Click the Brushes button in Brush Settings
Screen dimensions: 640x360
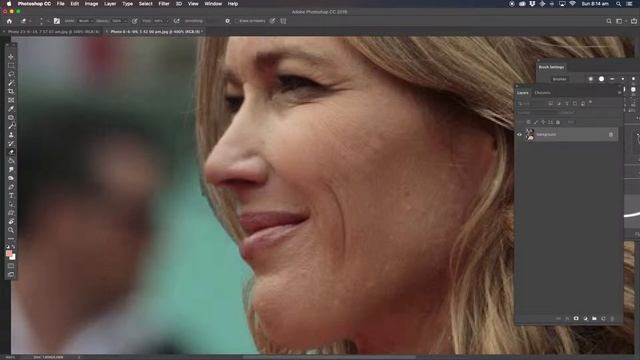coord(559,79)
